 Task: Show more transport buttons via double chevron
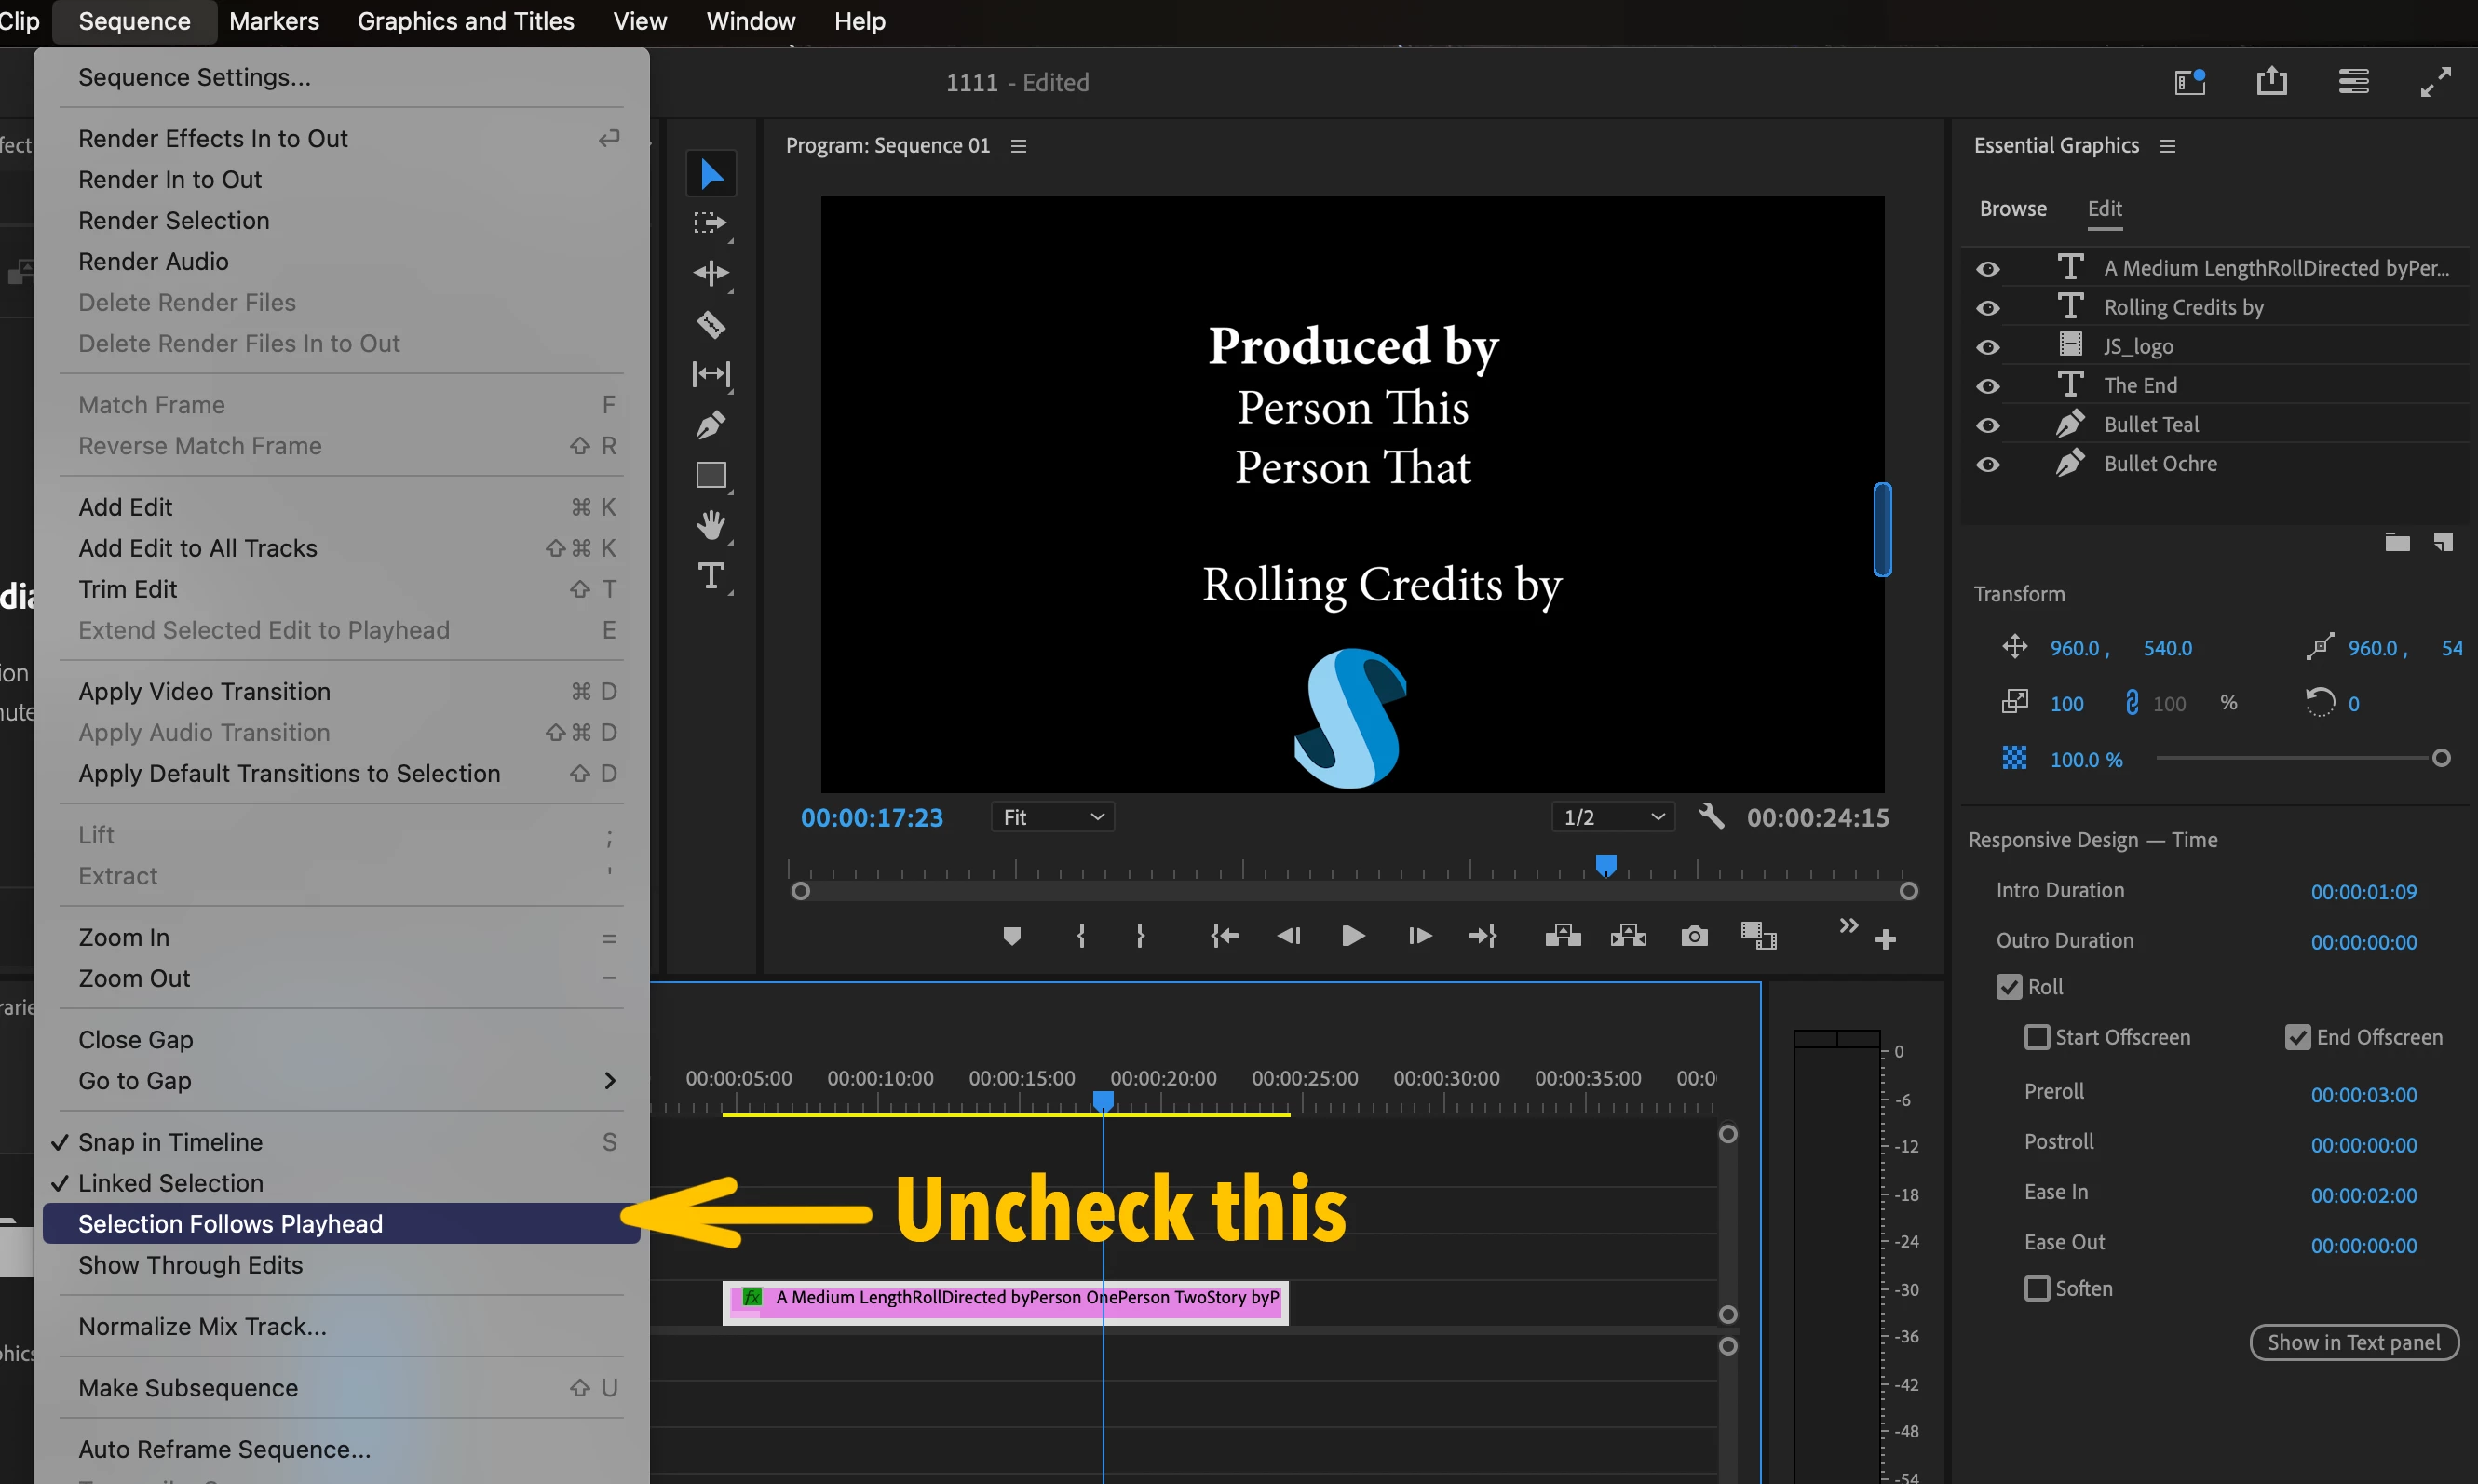[1848, 926]
